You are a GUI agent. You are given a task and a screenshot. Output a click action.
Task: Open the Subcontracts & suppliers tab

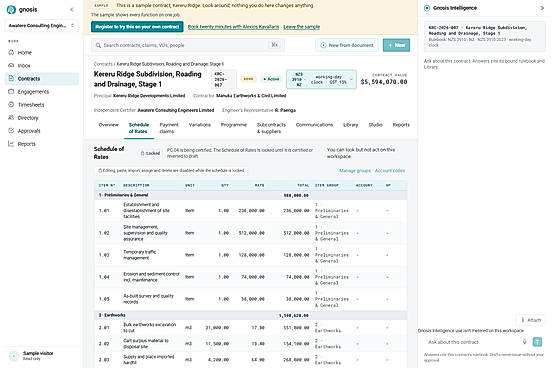tap(271, 128)
